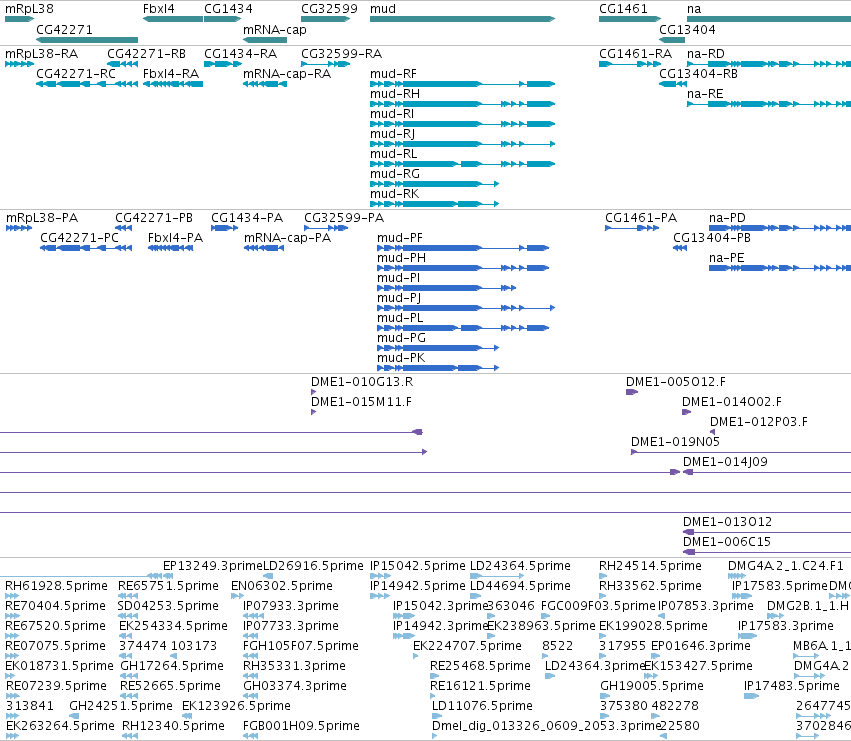This screenshot has height=741, width=851.
Task: Select protein mud-PG
Action: point(438,348)
